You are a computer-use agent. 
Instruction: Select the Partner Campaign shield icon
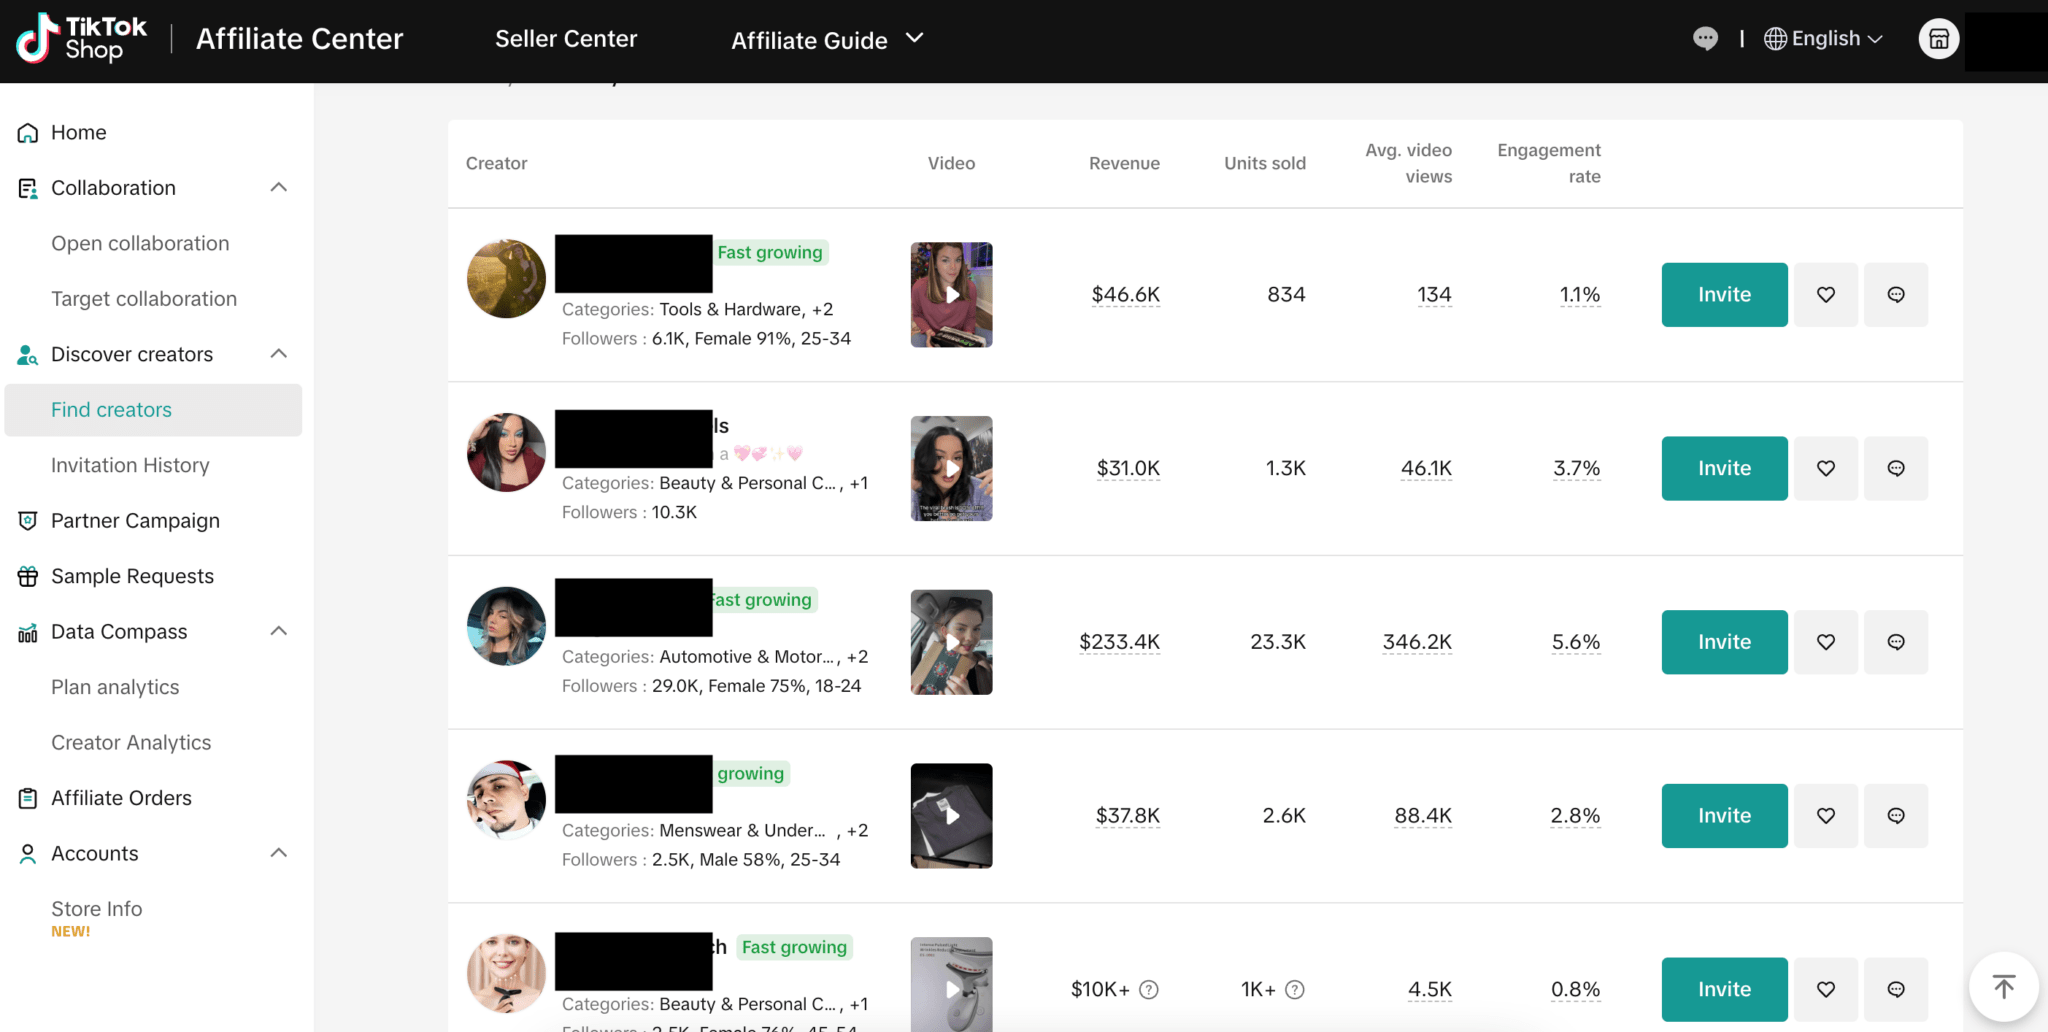(x=26, y=520)
